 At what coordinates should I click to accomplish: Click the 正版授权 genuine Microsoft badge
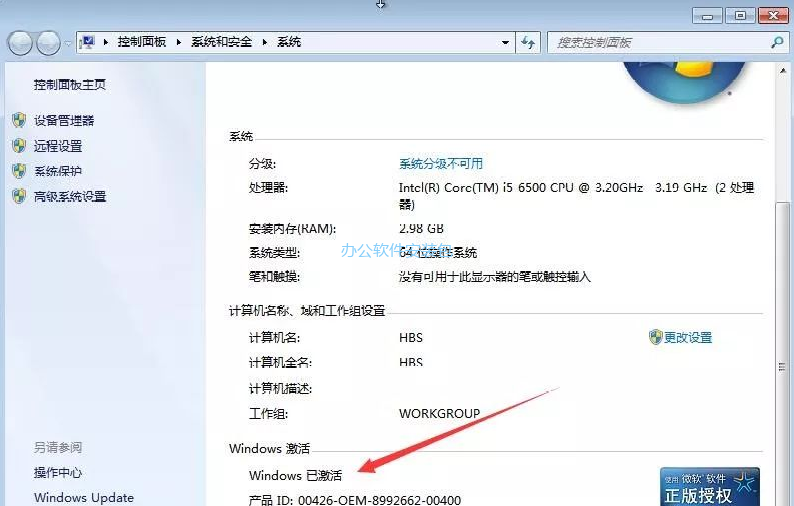[x=709, y=487]
